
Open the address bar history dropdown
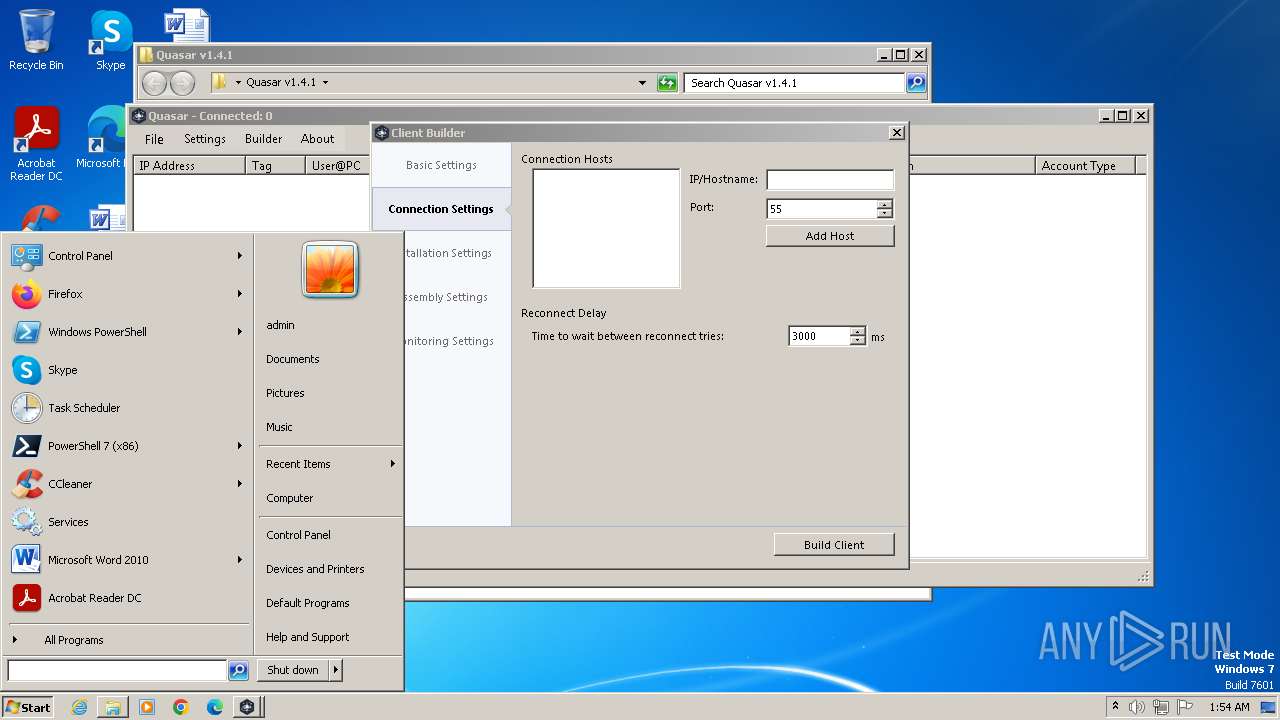642,83
